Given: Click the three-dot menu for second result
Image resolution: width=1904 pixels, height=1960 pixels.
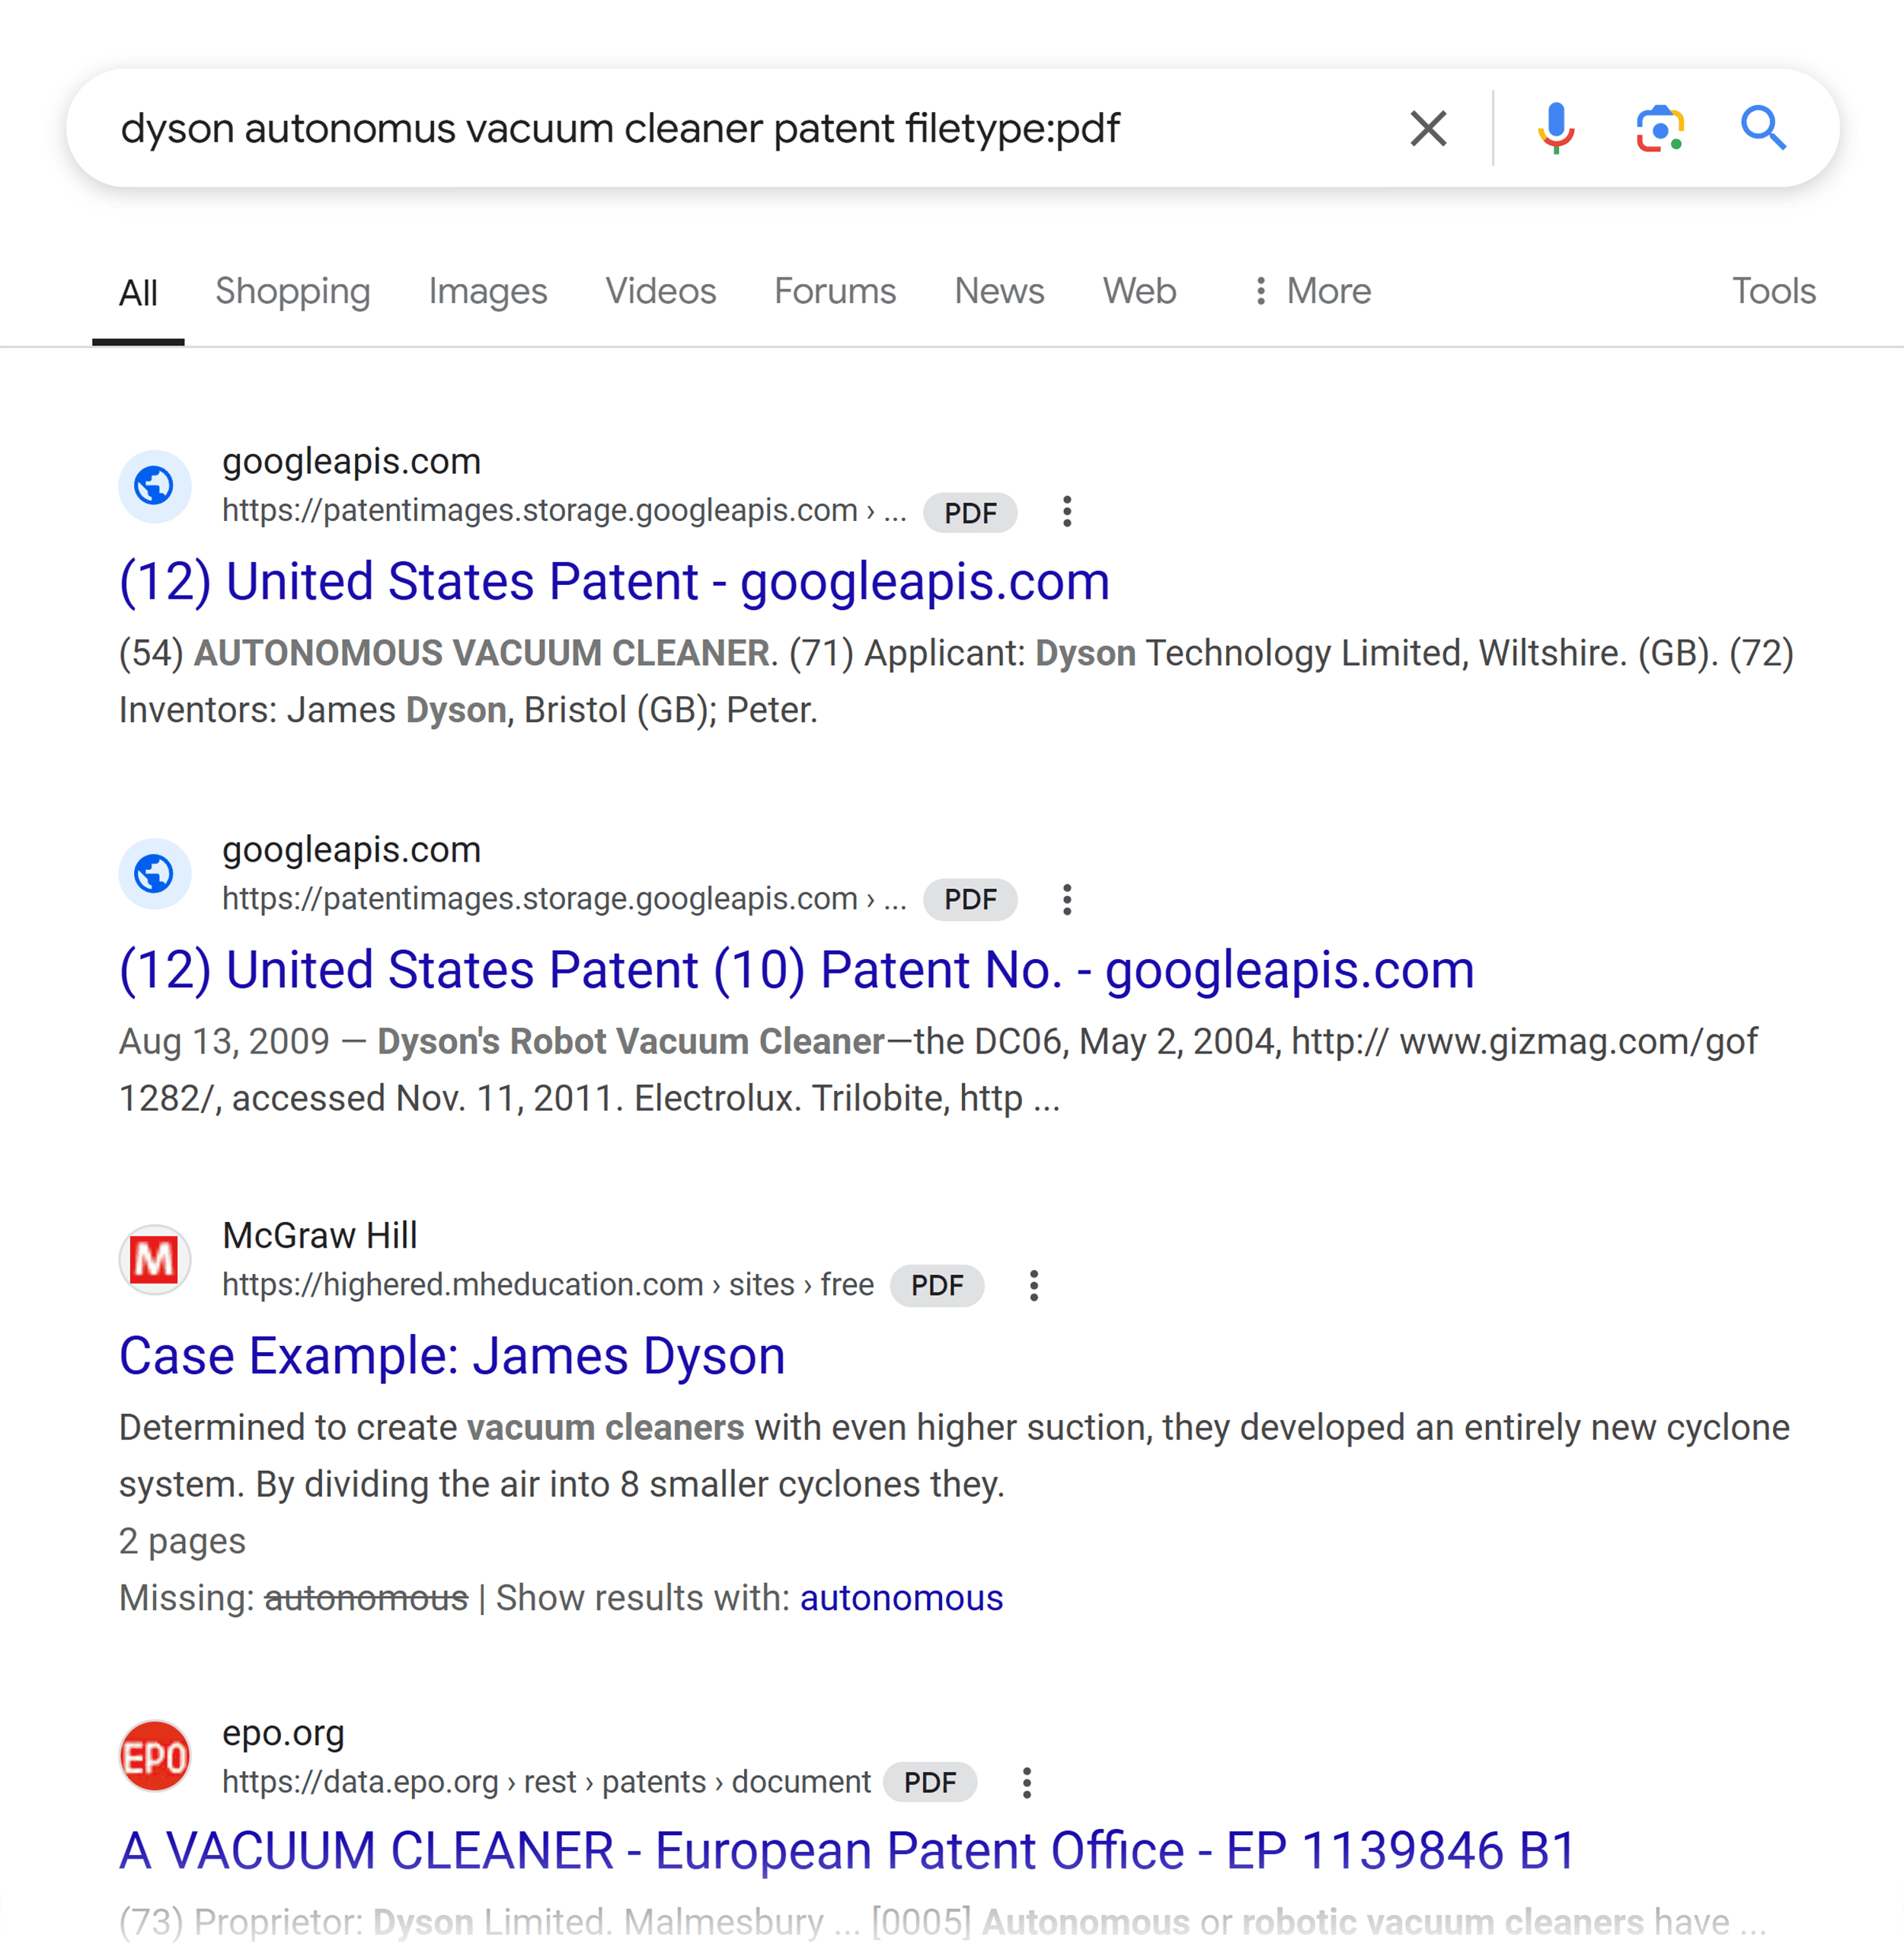Looking at the screenshot, I should click(x=1068, y=900).
